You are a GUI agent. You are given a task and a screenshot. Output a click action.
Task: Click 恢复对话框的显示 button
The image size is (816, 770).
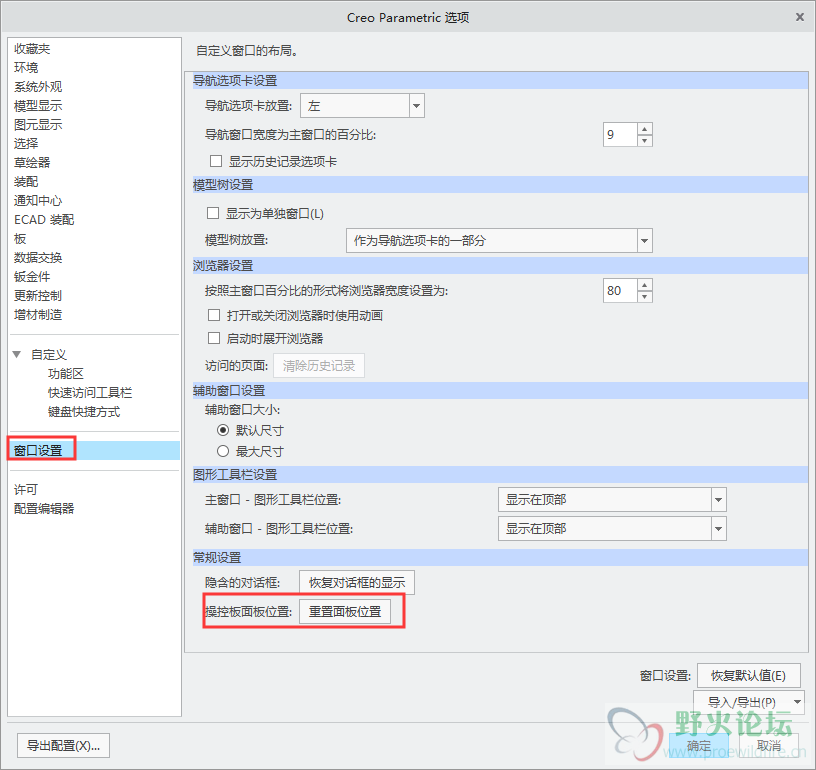coord(356,582)
